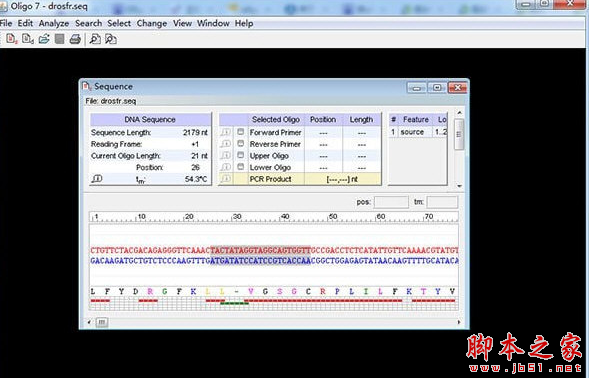Open the Window menu

point(213,23)
